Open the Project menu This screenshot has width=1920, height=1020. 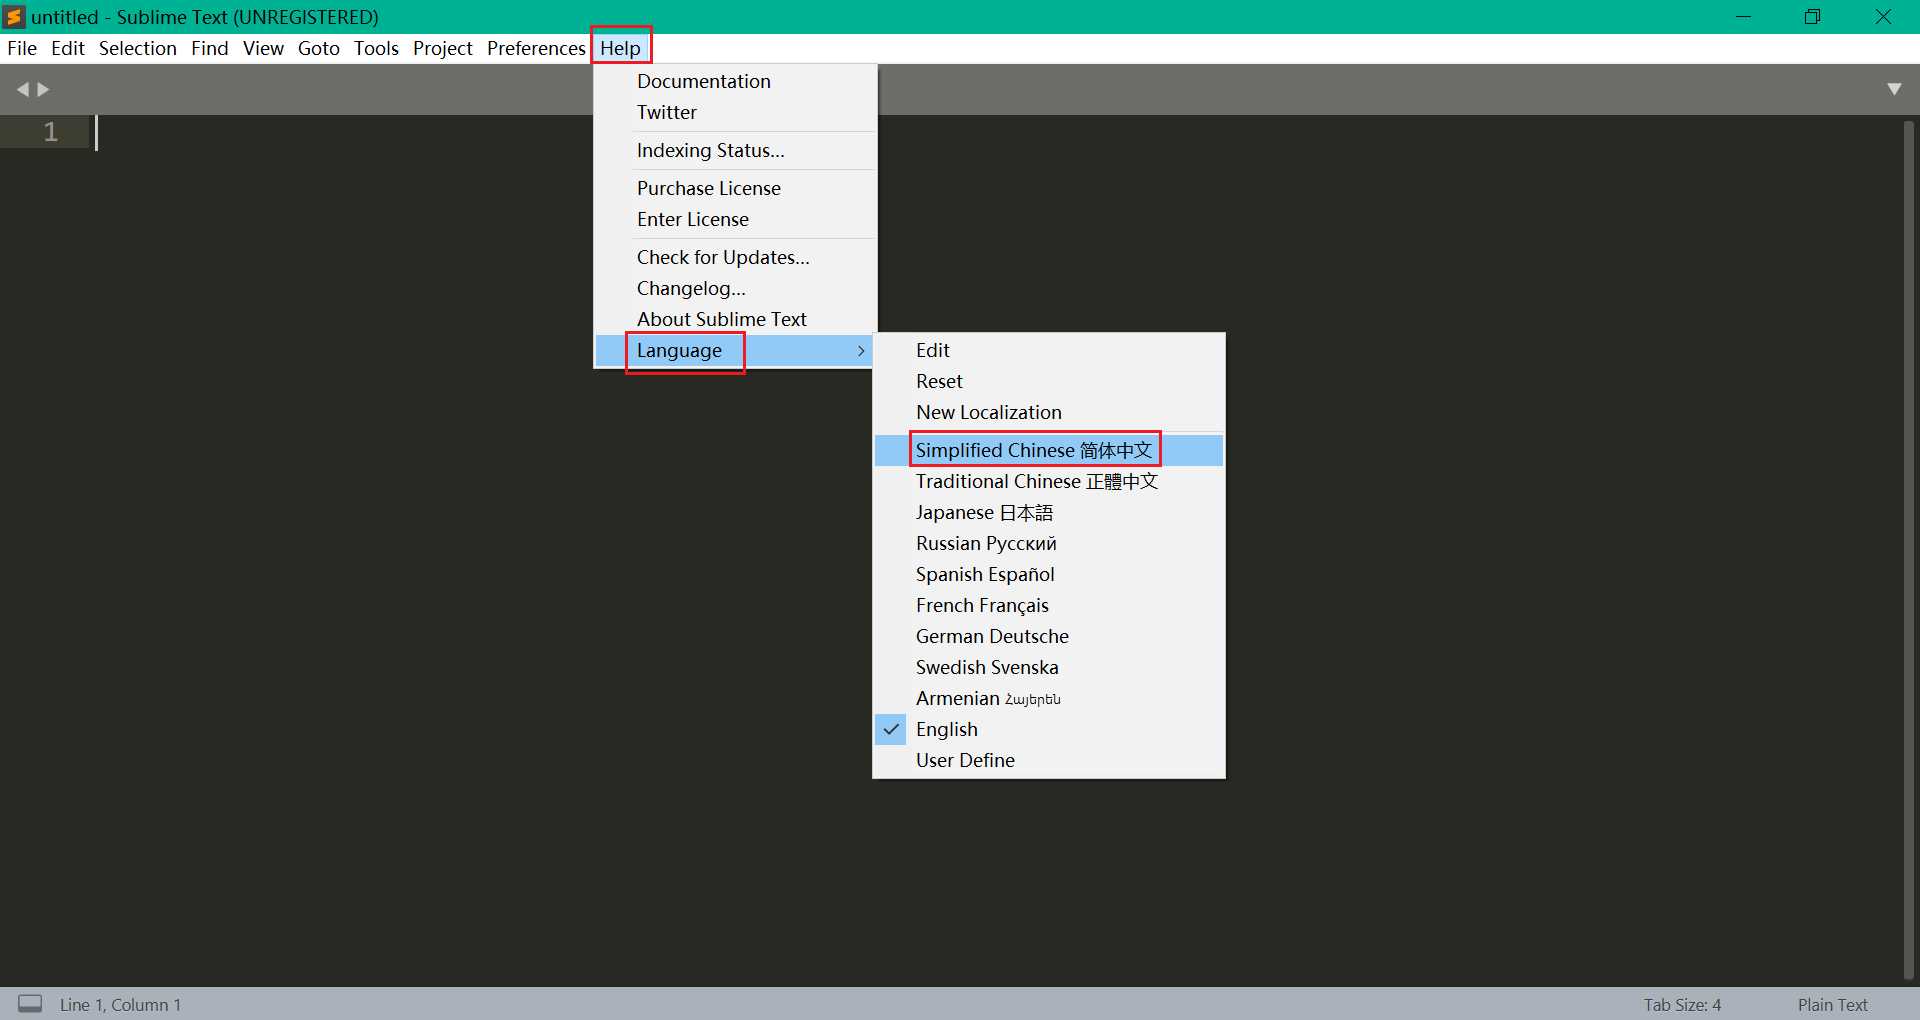pyautogui.click(x=443, y=48)
